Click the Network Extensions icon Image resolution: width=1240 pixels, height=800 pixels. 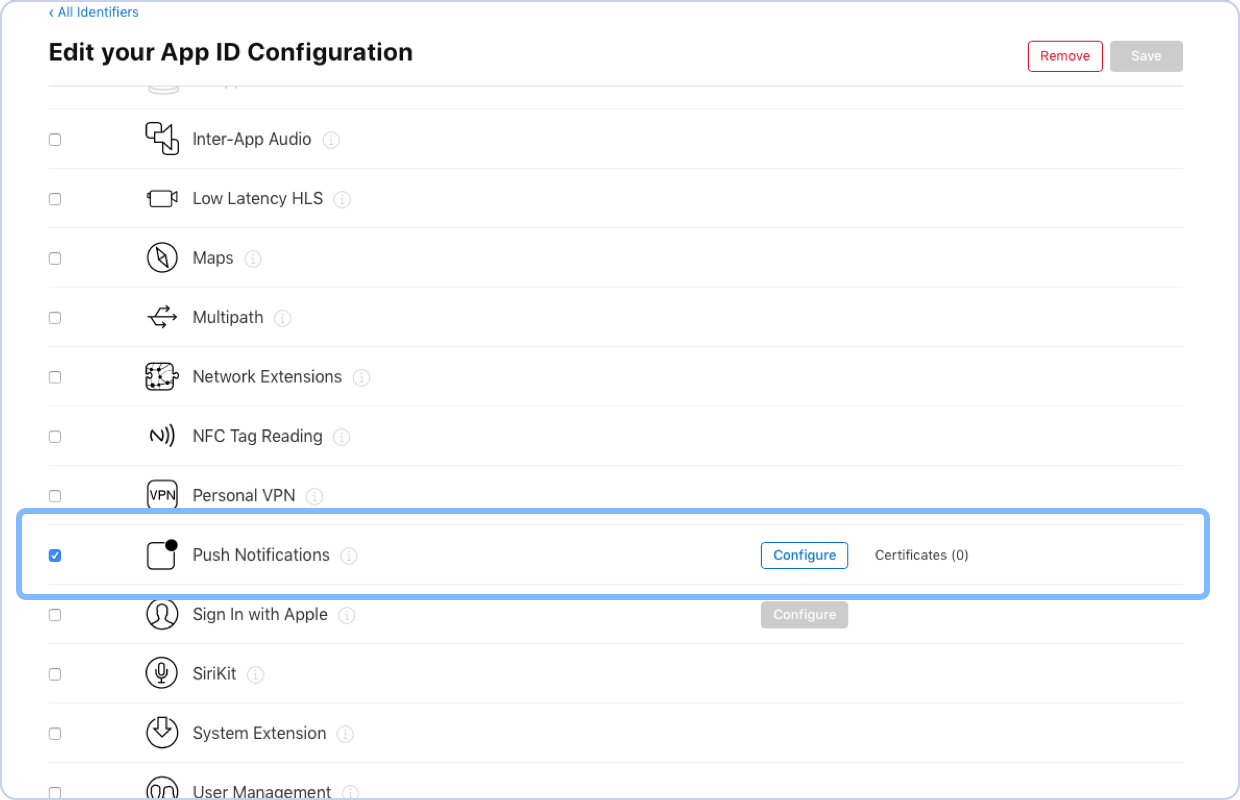[x=161, y=376]
